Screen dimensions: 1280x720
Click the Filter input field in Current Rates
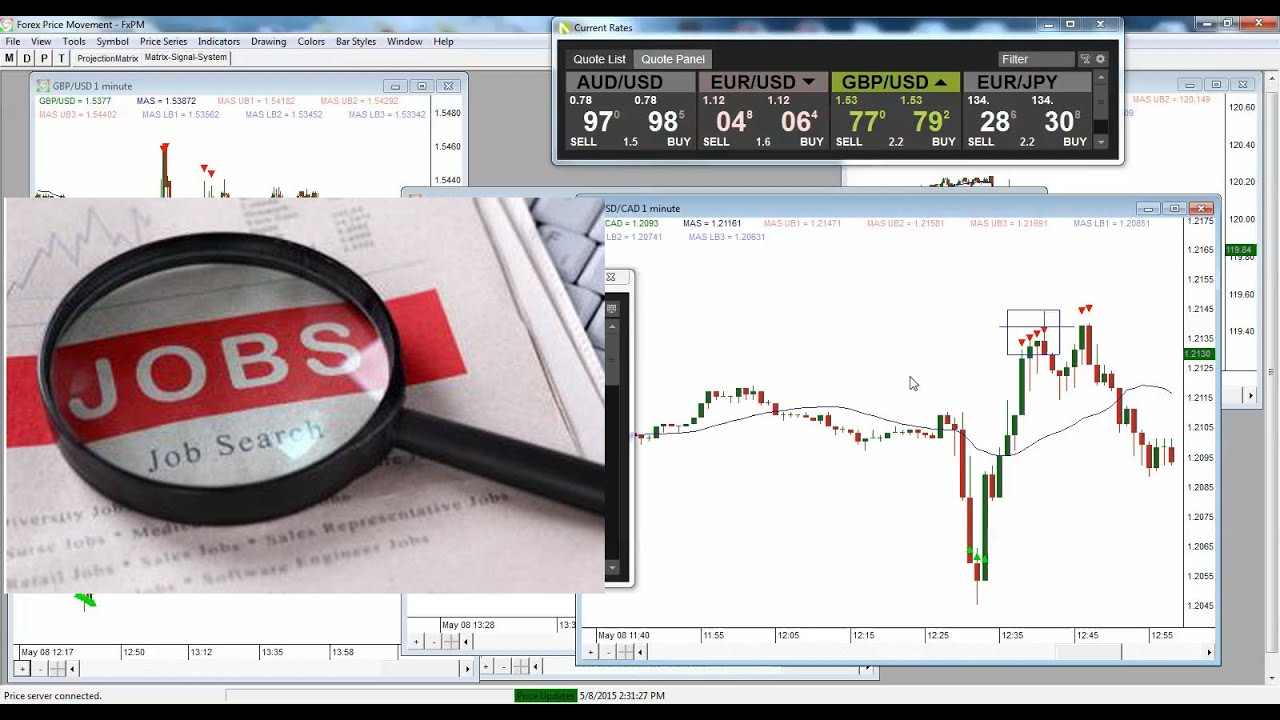coord(1036,59)
